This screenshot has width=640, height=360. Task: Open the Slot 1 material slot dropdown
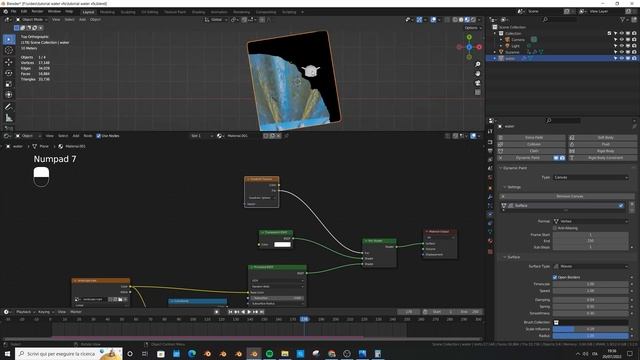pos(202,136)
